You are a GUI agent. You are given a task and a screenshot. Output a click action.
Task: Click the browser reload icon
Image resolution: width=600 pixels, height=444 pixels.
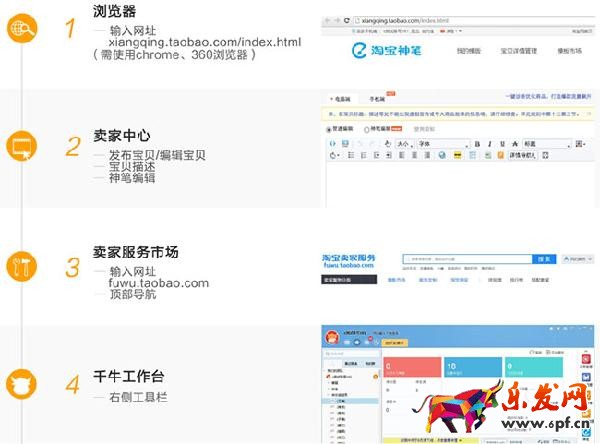point(348,20)
